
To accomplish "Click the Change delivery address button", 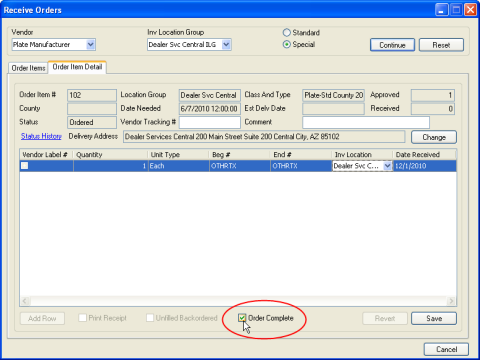I will [434, 137].
